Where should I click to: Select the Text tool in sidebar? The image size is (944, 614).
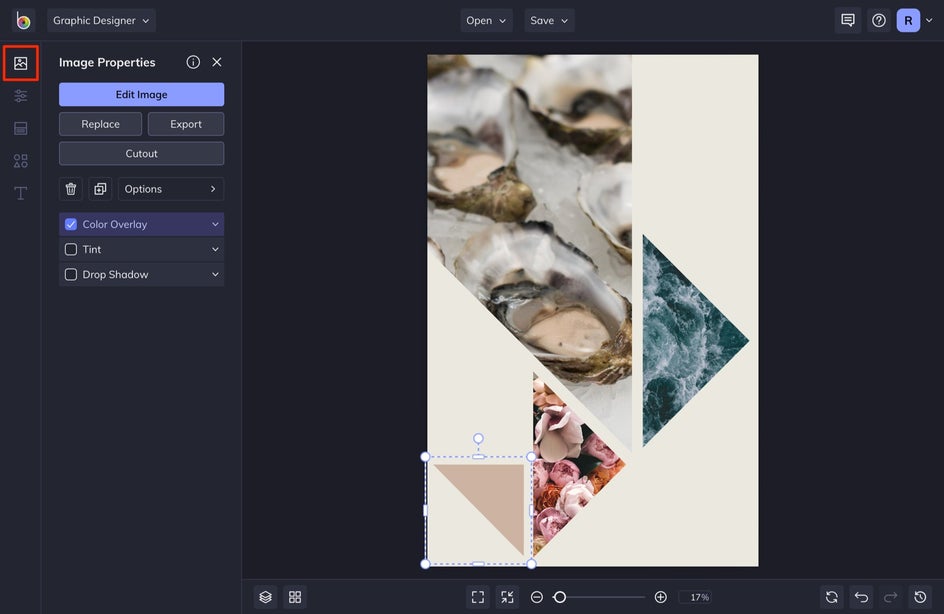tap(20, 193)
